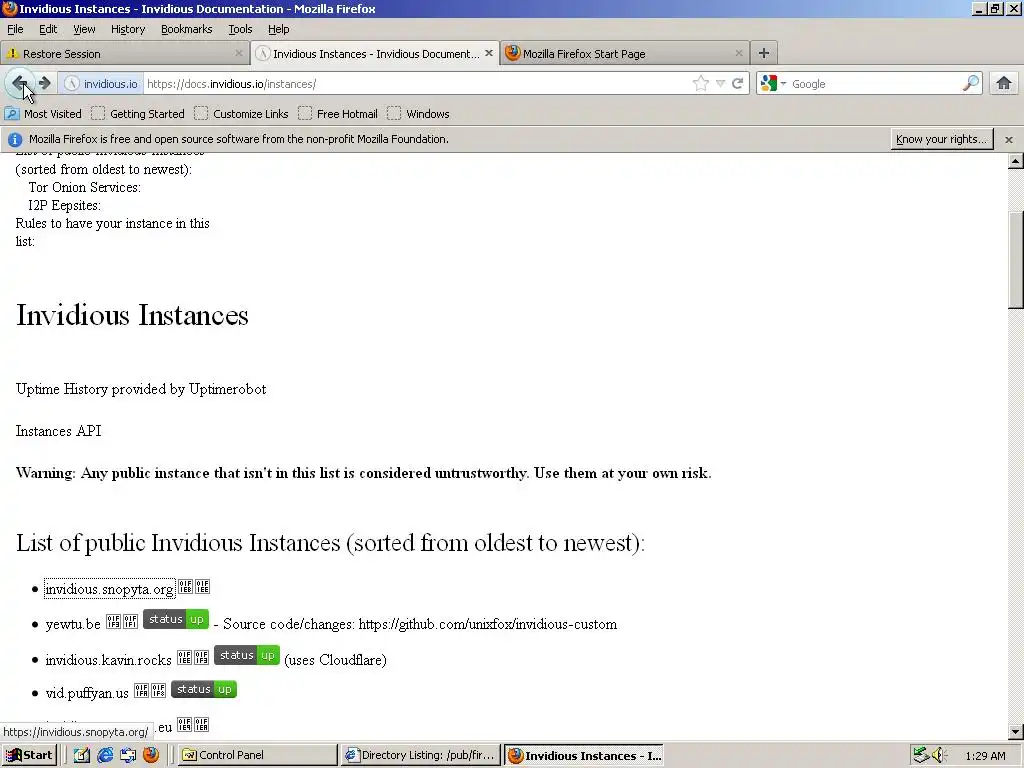1024x768 pixels.
Task: Go forward with the Forward arrow button
Action: tap(44, 83)
